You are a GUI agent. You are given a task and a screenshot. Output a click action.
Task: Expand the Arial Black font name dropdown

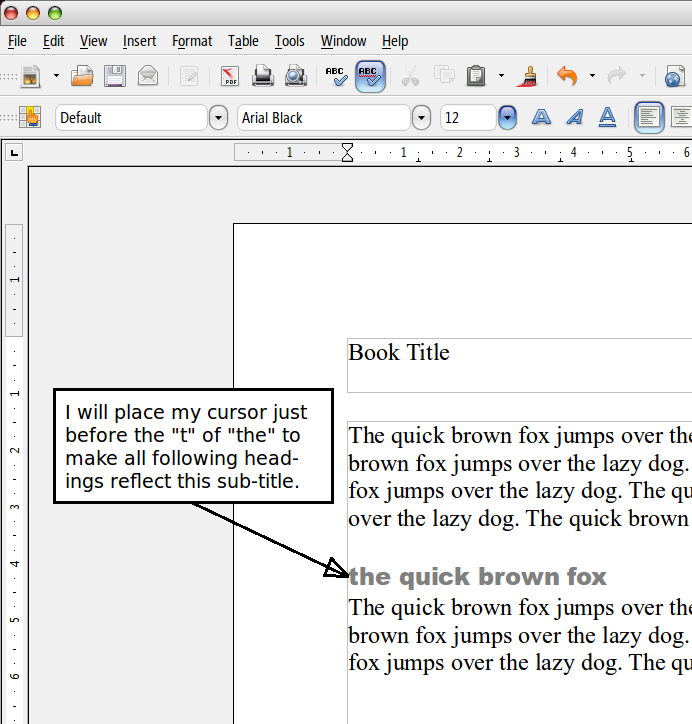(422, 118)
